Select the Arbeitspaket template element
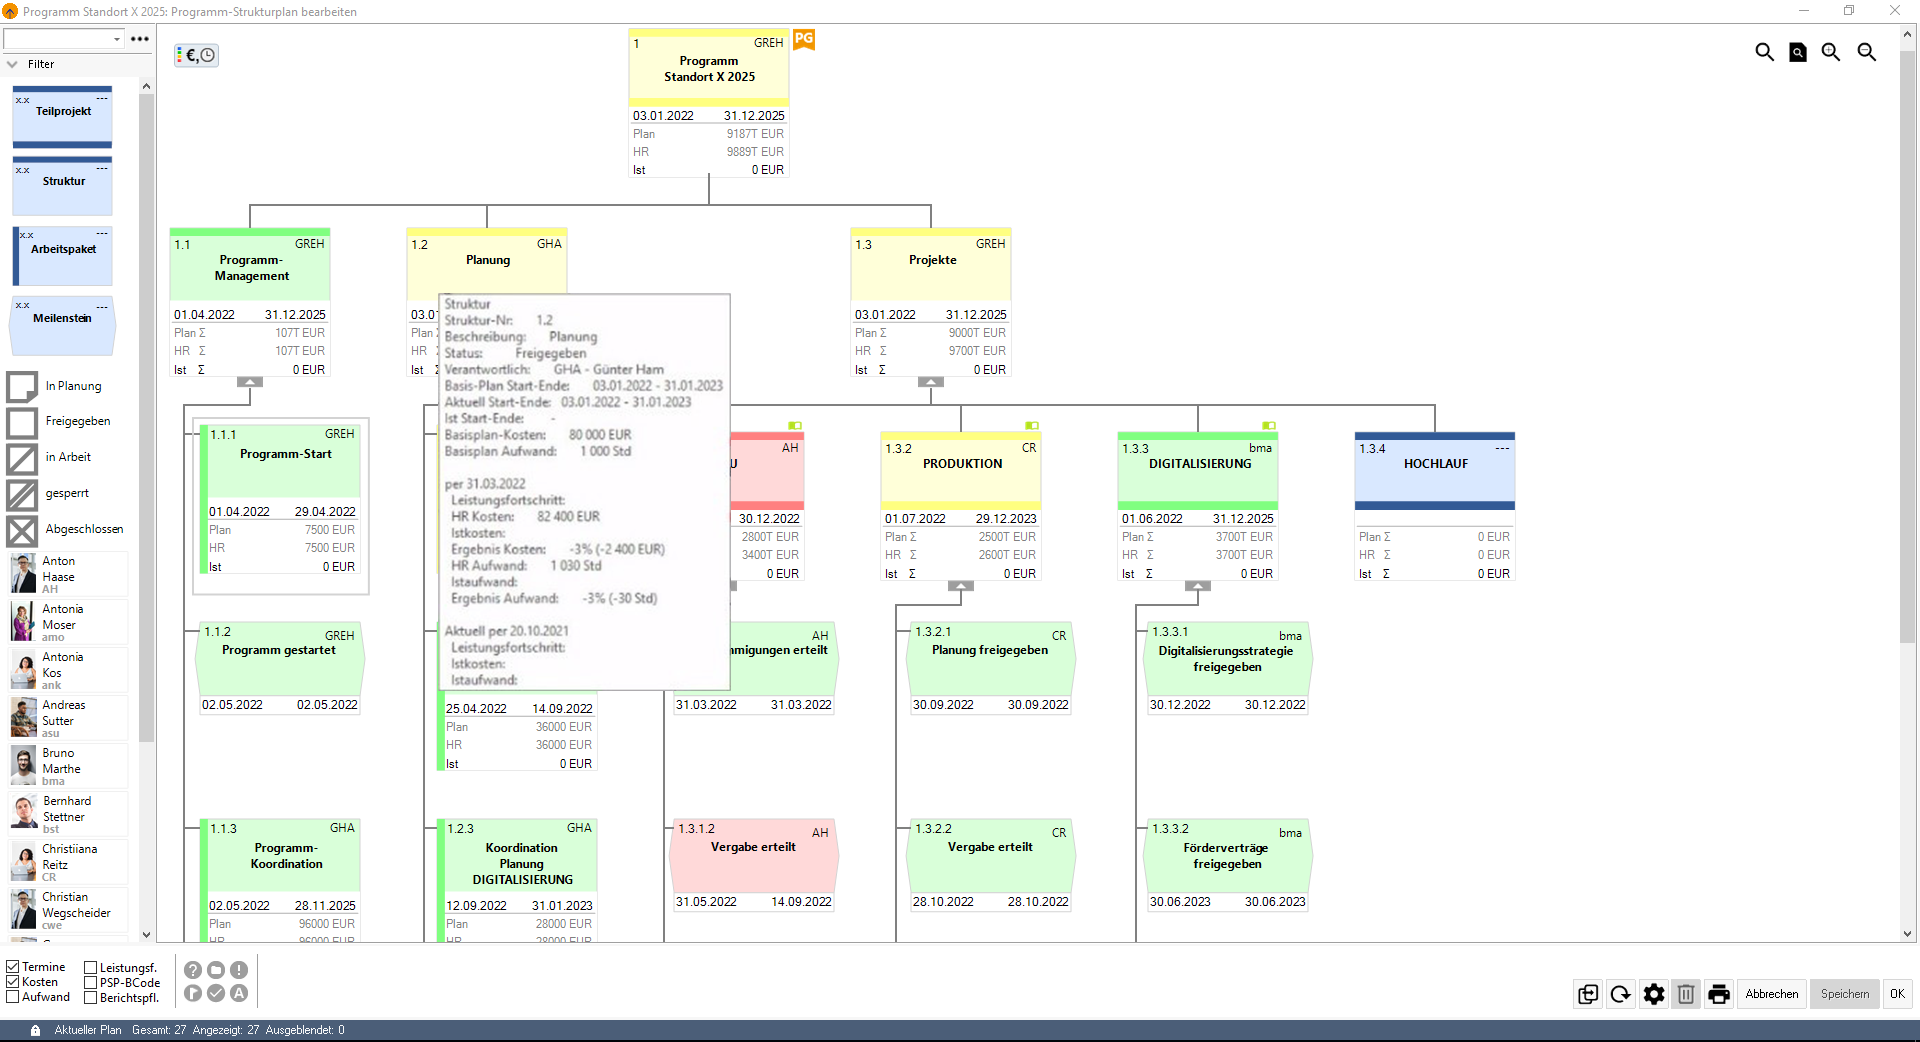1920x1042 pixels. click(62, 256)
